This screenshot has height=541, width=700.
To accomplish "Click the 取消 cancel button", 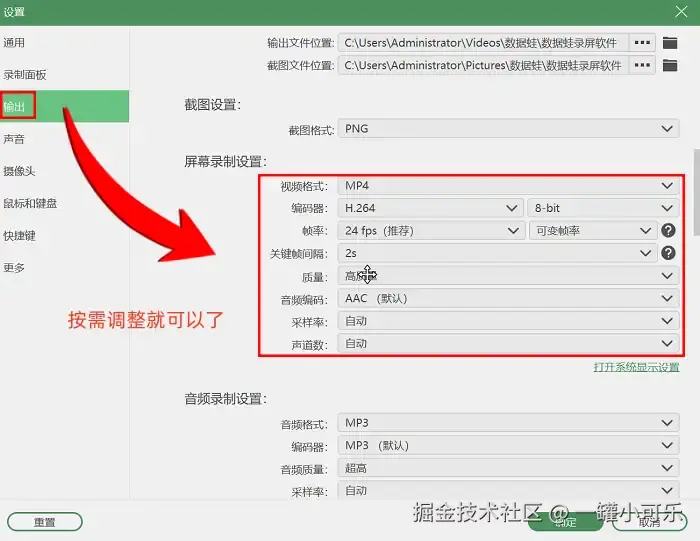I will pos(649,522).
